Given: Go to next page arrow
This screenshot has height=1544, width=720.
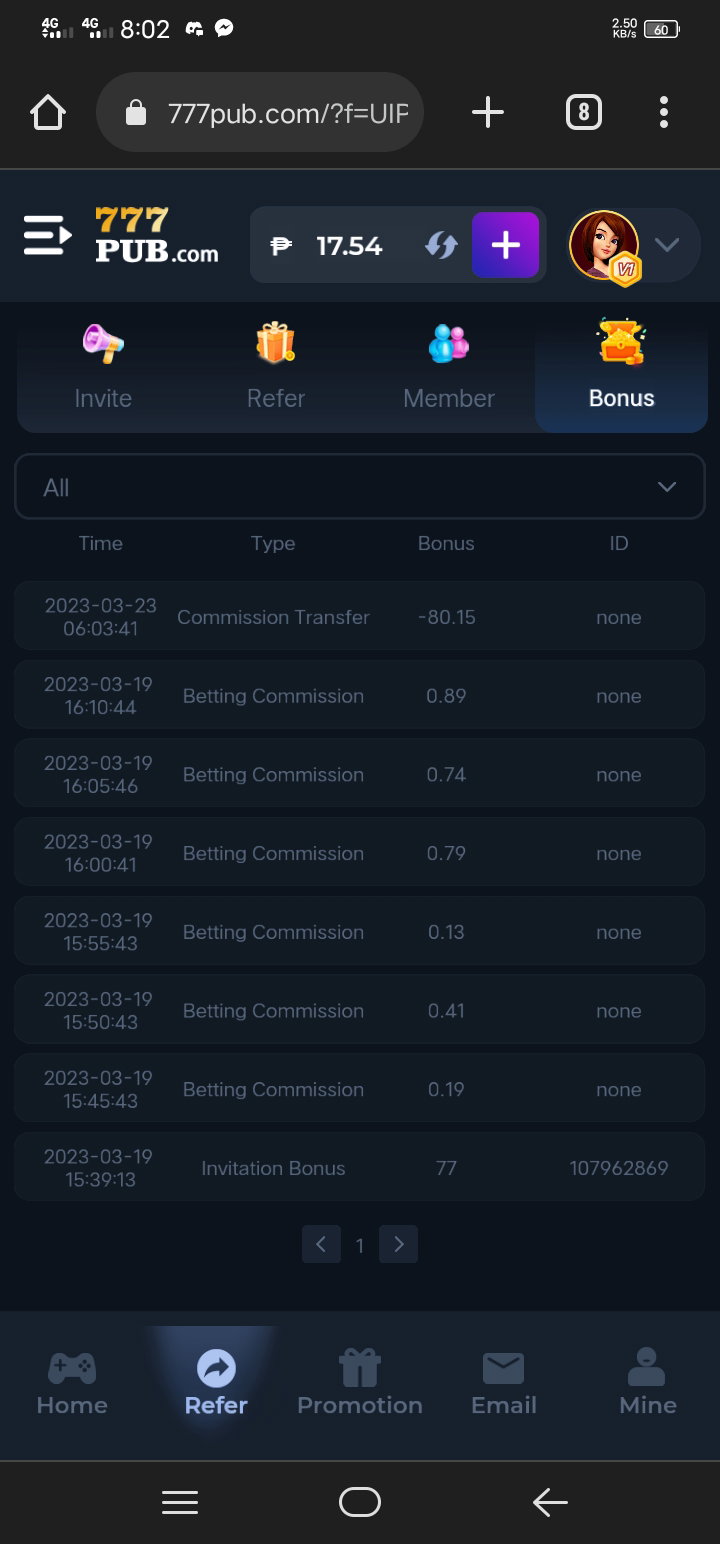Looking at the screenshot, I should (399, 1244).
